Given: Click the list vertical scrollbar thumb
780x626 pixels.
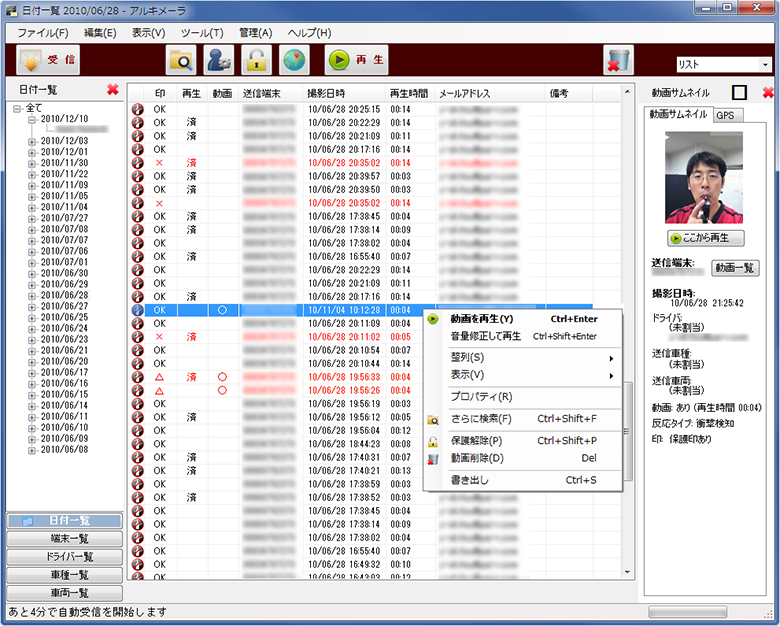Looking at the screenshot, I should tap(628, 431).
